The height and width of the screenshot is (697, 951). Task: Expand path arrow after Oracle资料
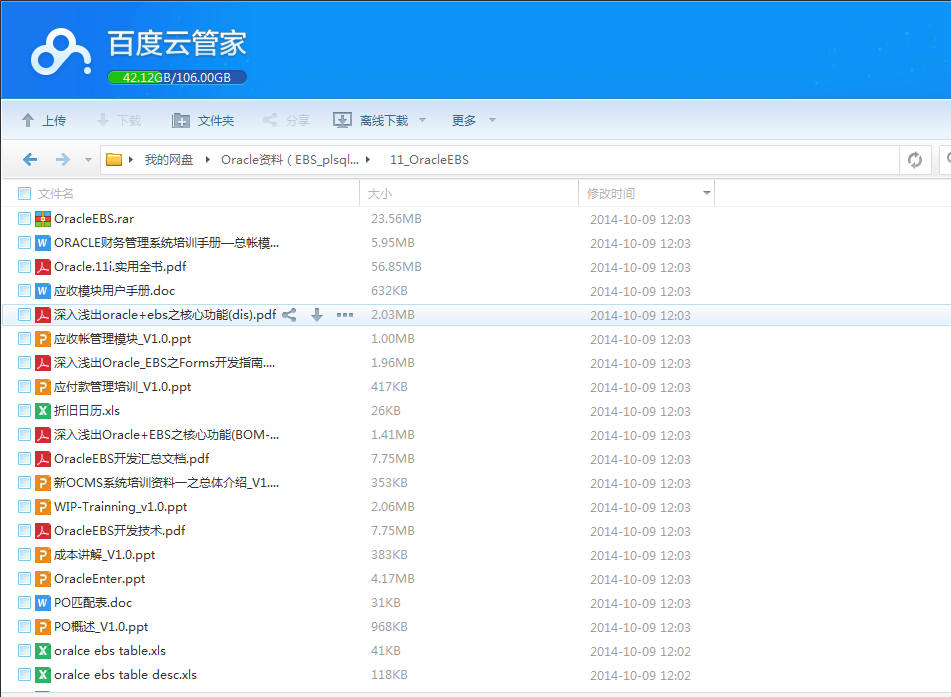click(368, 160)
